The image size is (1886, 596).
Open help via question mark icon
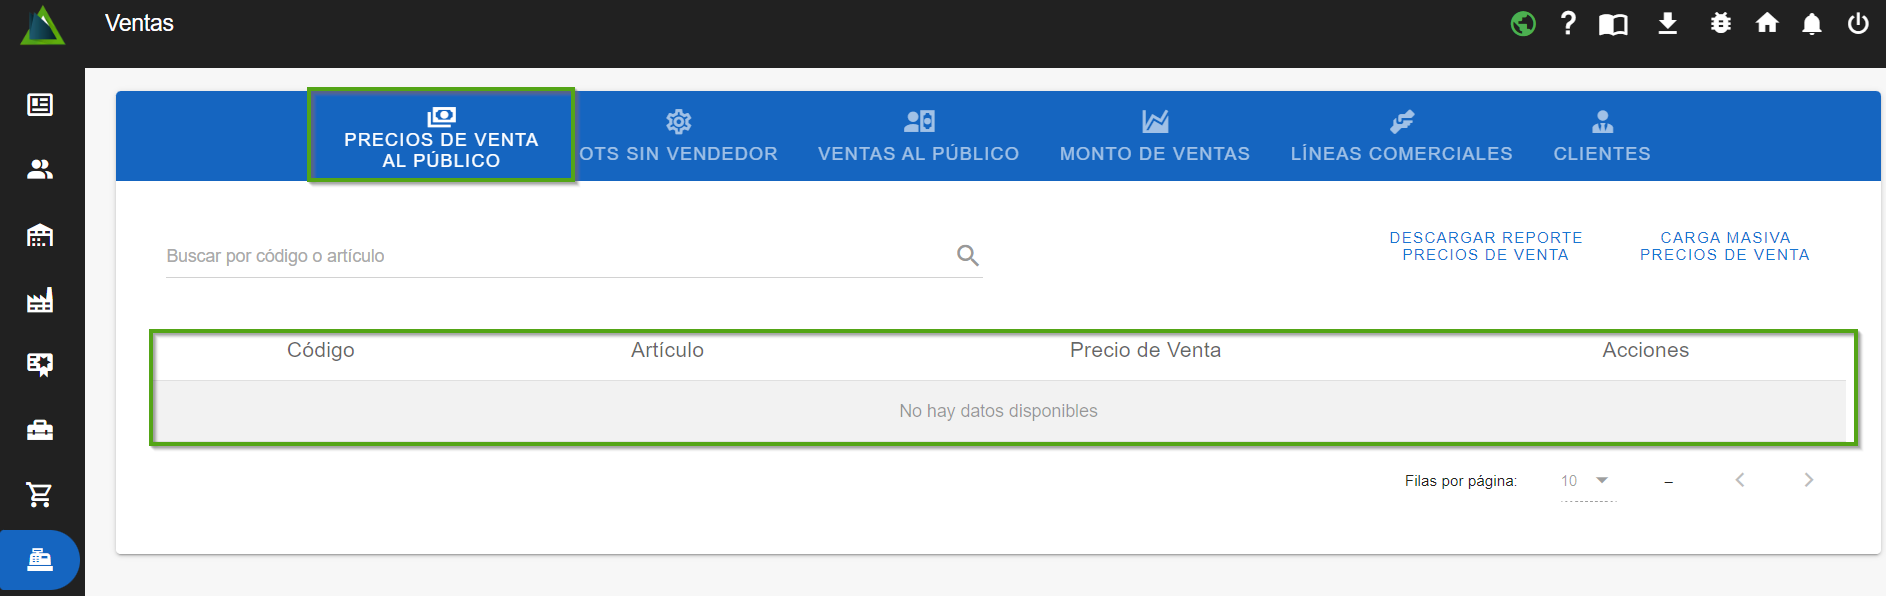1568,23
